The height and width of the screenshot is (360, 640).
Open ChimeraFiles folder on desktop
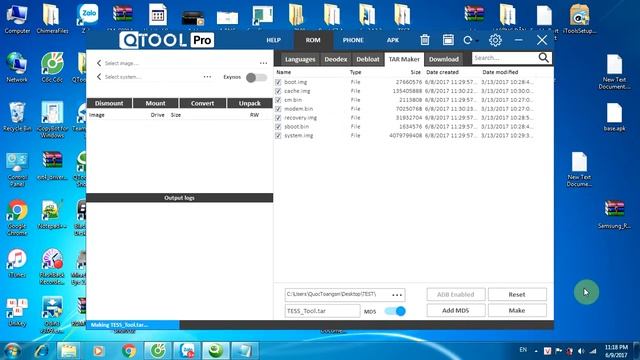(x=52, y=18)
